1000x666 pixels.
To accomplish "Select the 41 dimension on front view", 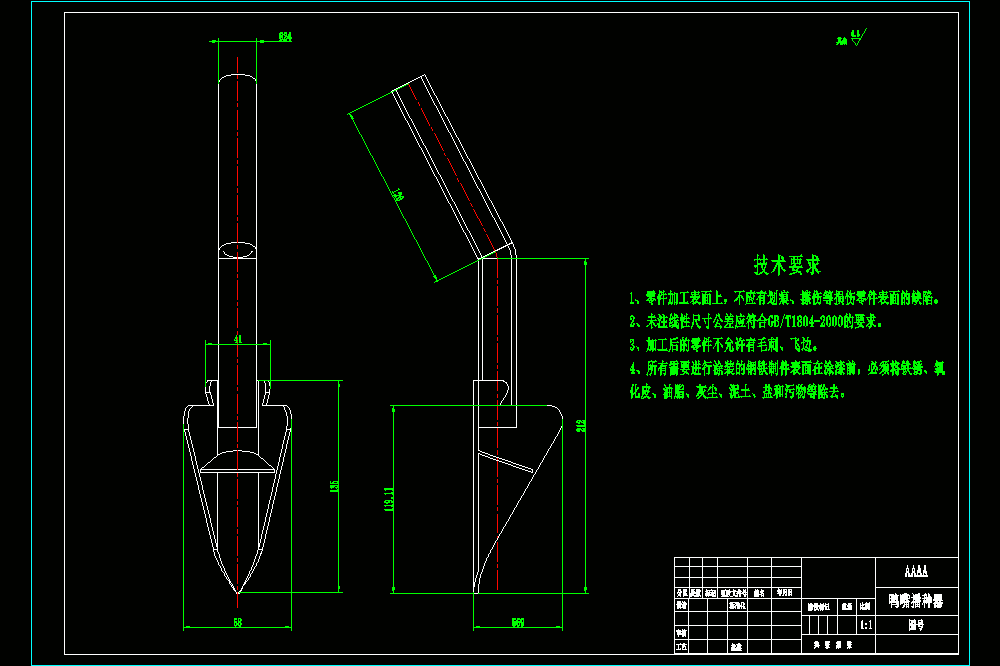I will (x=238, y=339).
